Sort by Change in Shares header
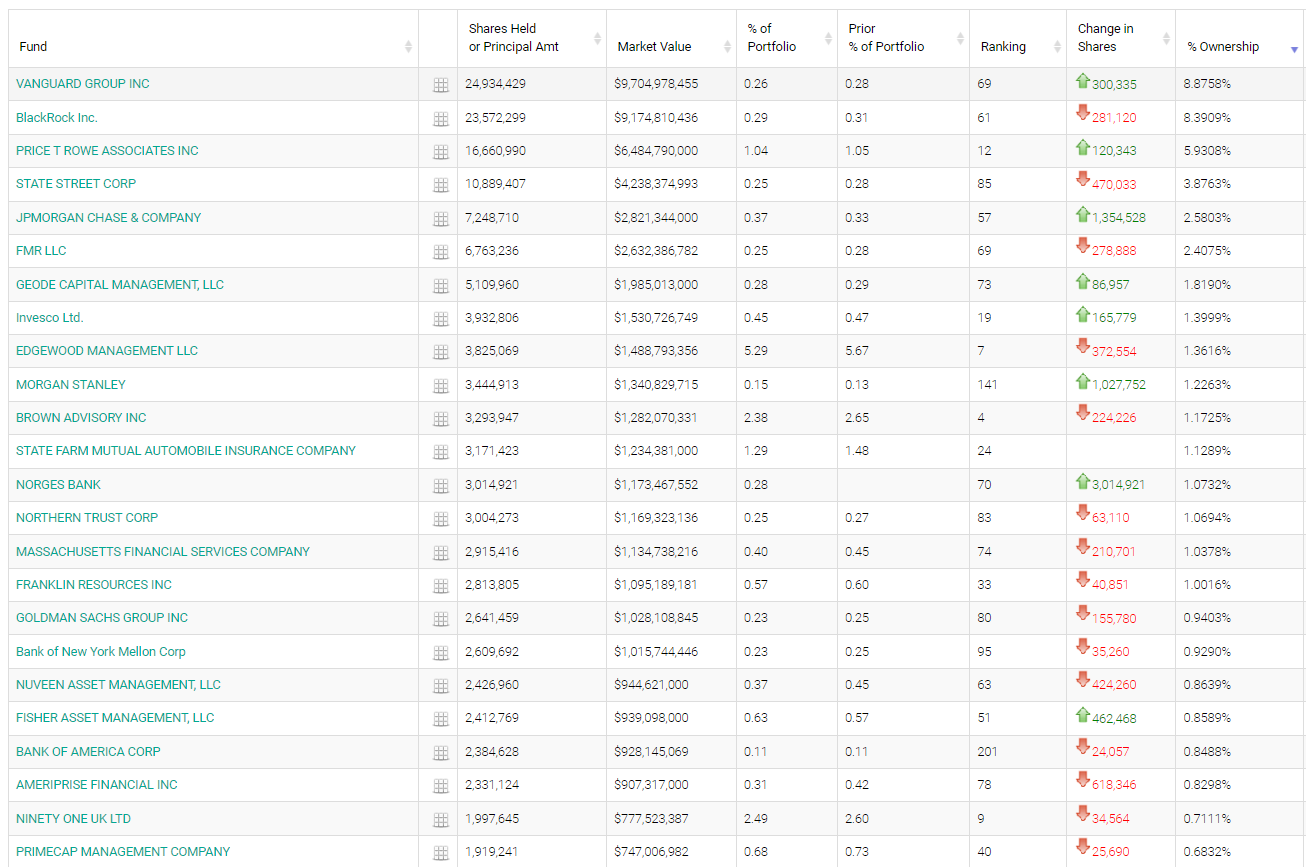 pyautogui.click(x=1121, y=39)
